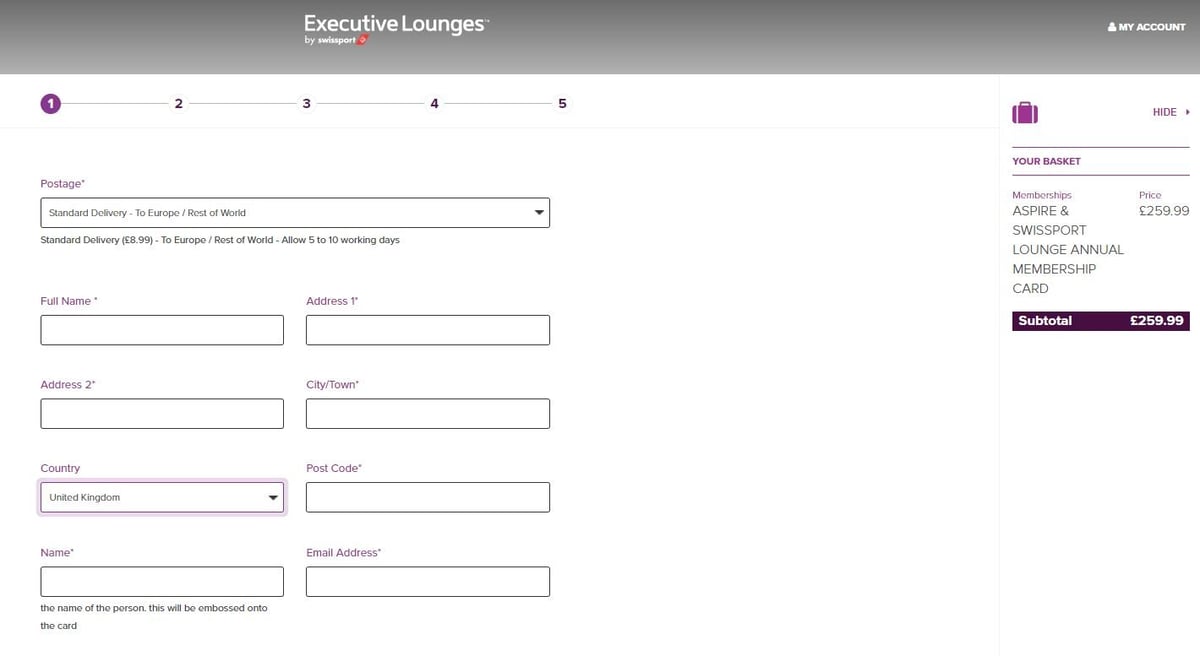
Task: Go to checkout step 1
Action: point(50,103)
